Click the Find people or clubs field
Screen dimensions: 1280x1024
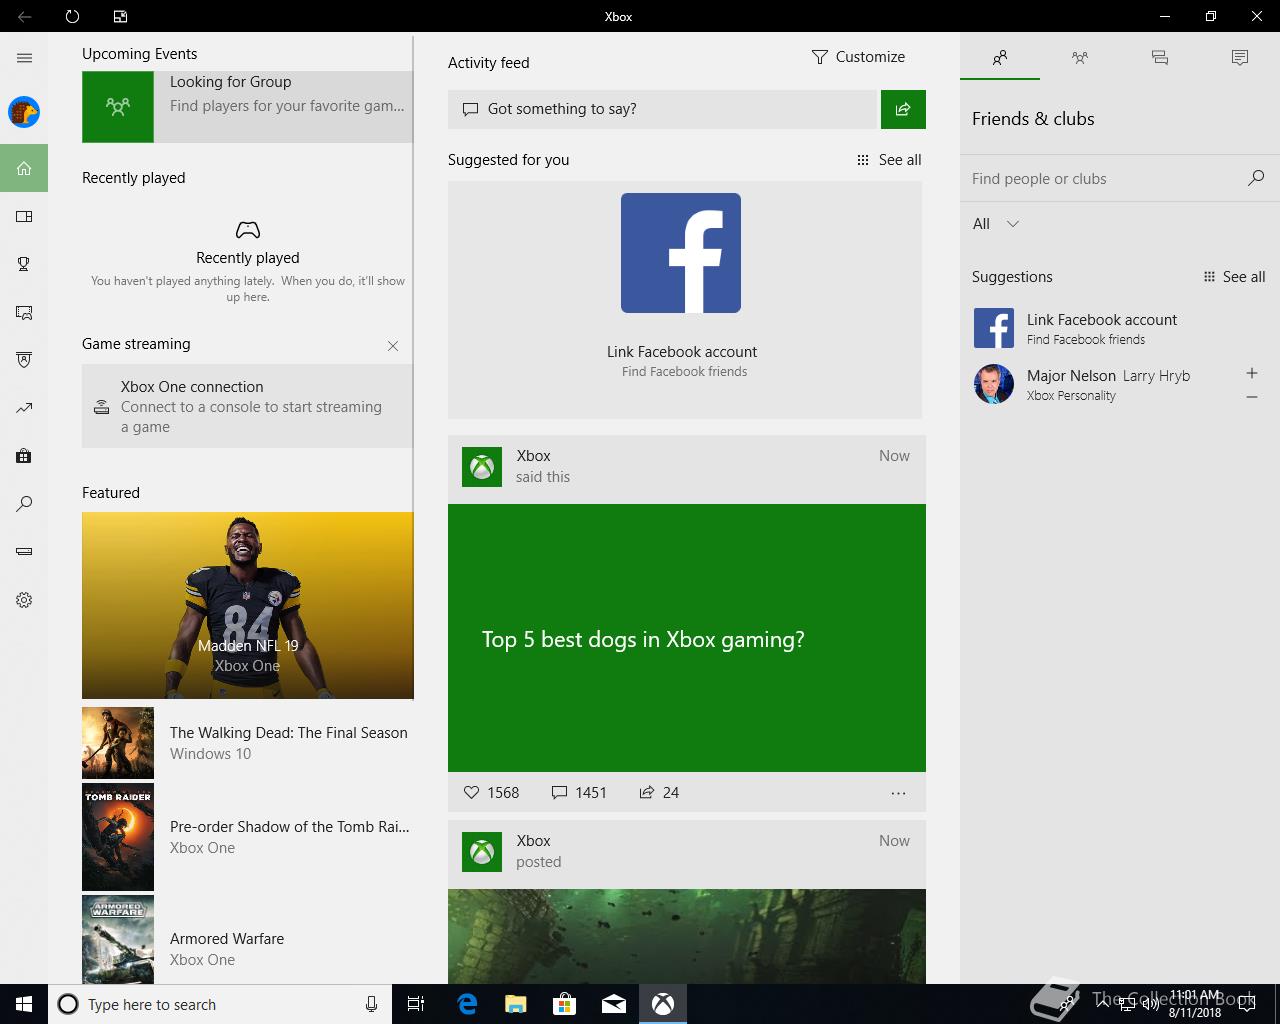[1106, 179]
